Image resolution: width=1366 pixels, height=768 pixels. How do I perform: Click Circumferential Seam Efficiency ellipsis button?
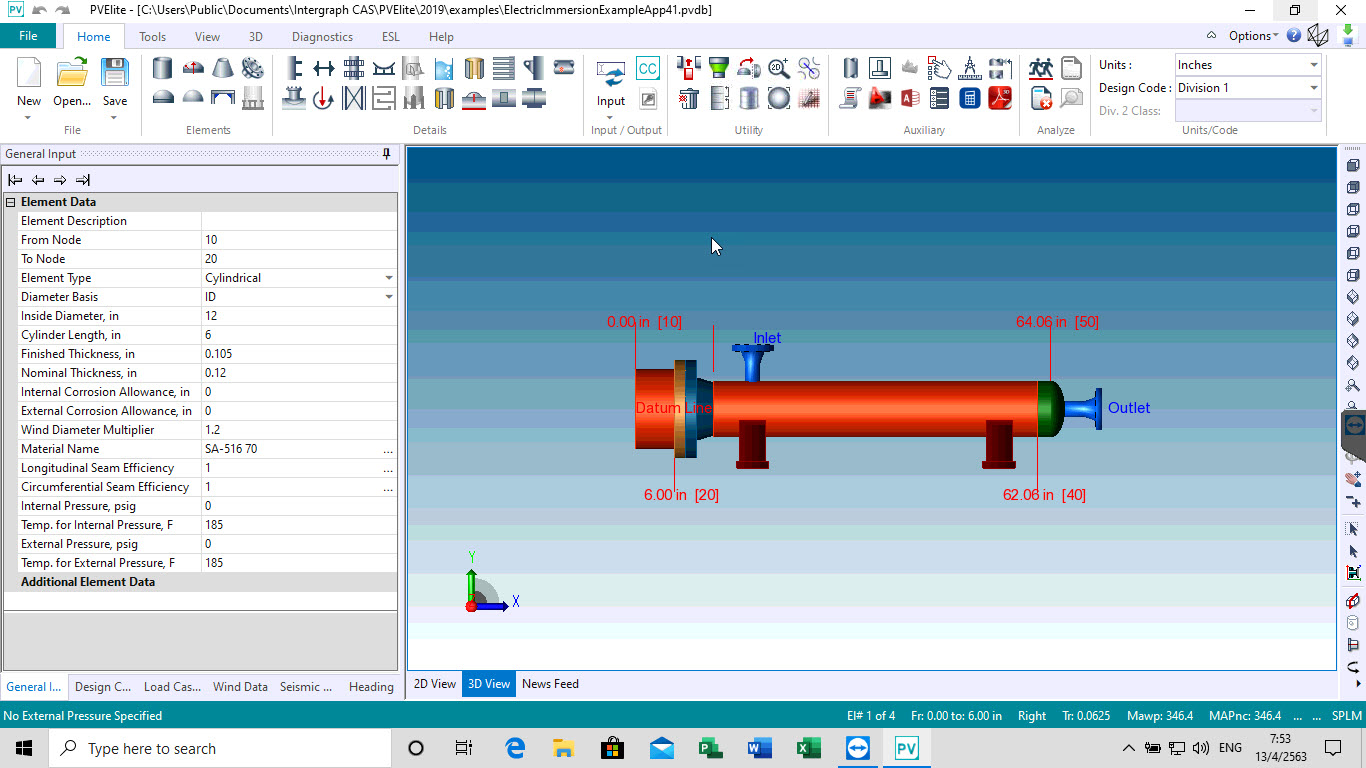pos(388,487)
